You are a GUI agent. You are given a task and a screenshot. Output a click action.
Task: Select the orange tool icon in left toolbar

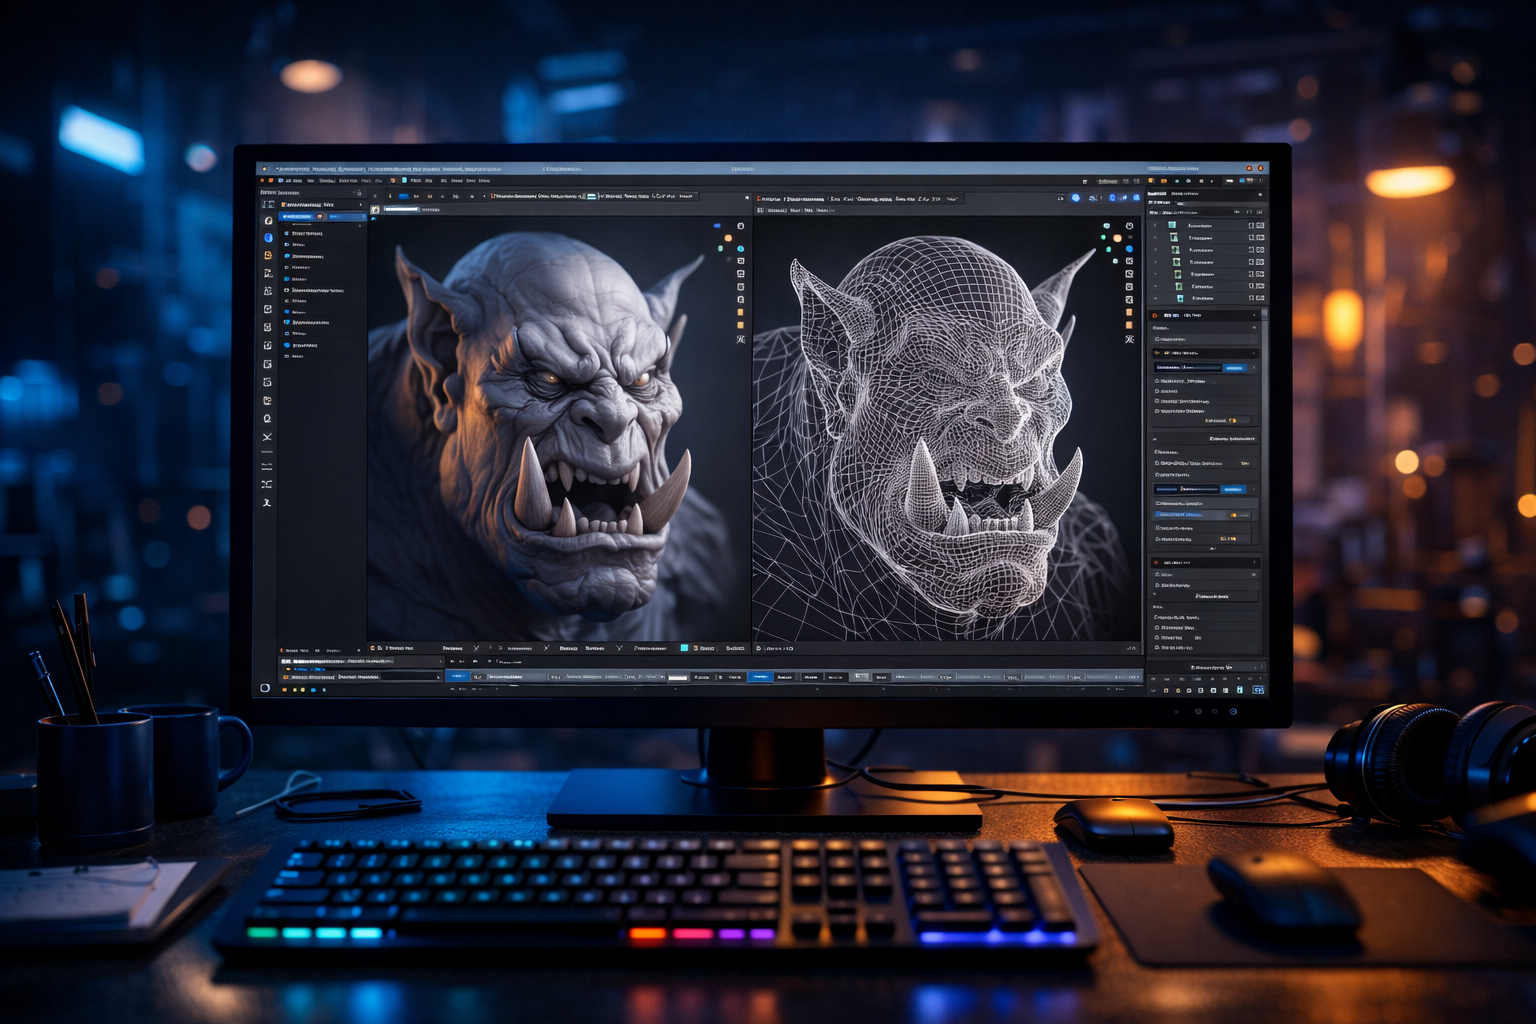pos(268,256)
